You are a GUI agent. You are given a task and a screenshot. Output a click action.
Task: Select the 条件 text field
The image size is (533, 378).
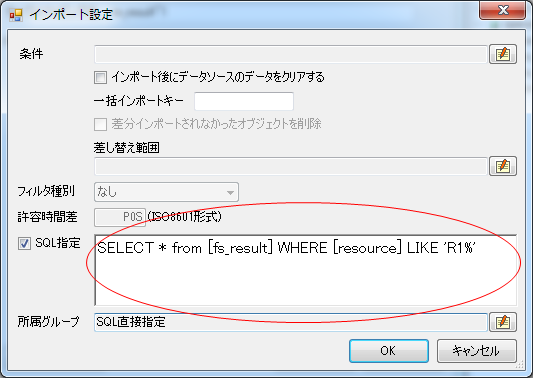pyautogui.click(x=291, y=54)
